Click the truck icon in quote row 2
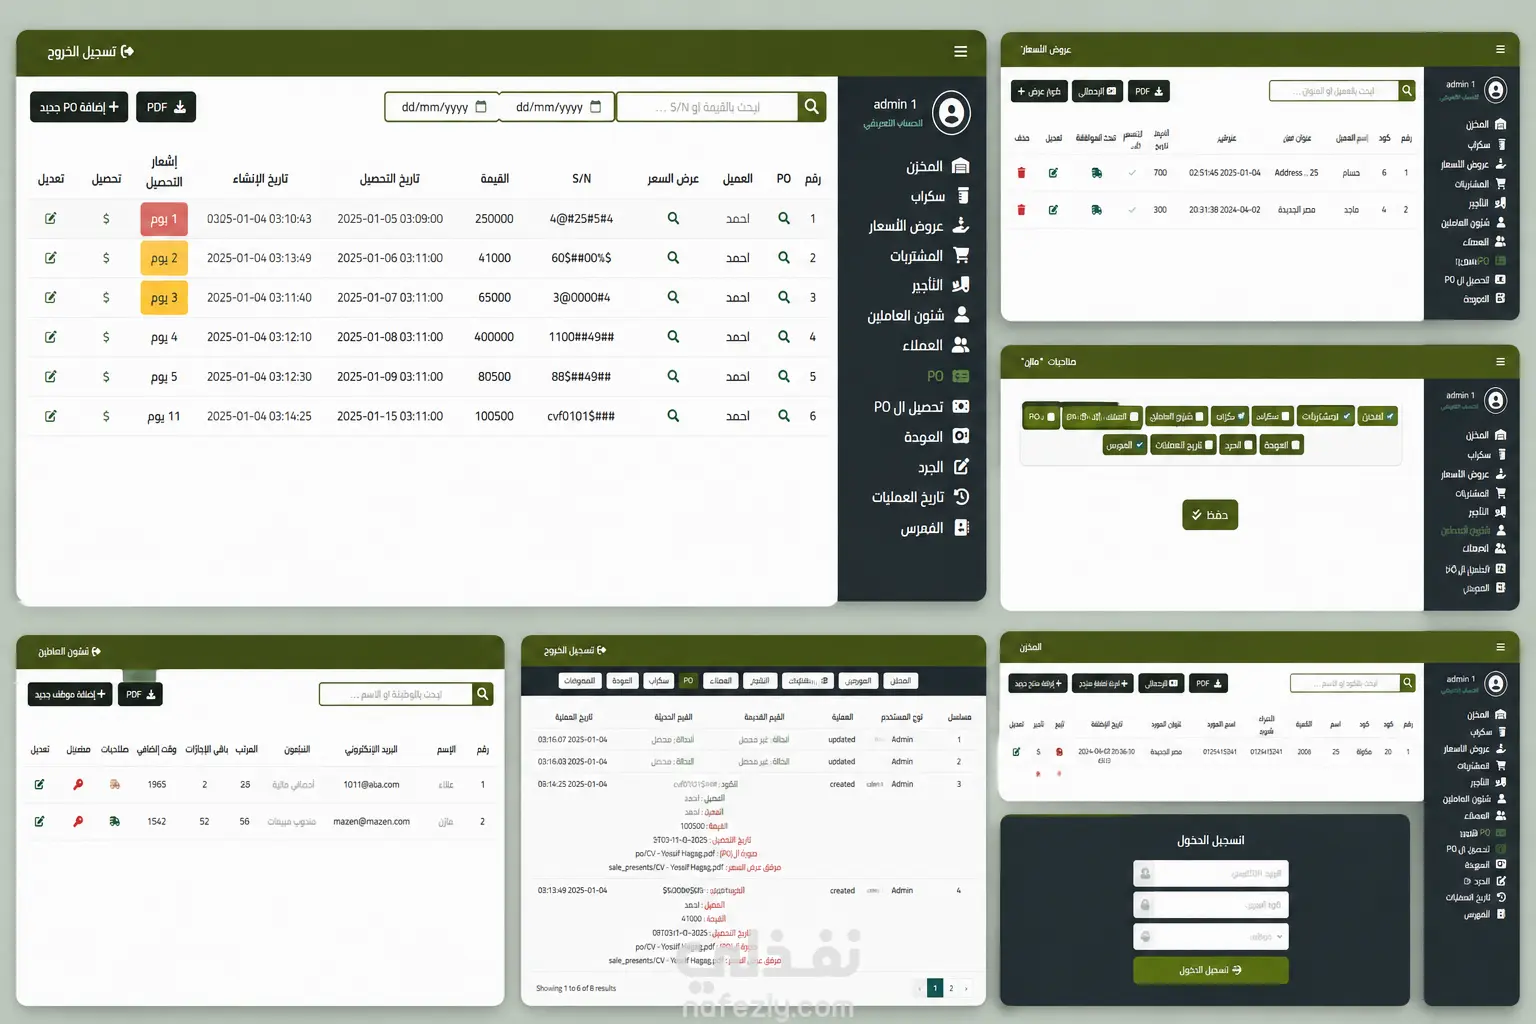This screenshot has width=1536, height=1024. tap(1097, 210)
